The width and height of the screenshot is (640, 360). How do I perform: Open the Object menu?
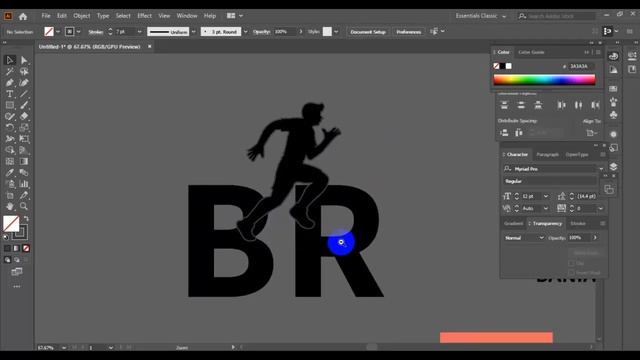click(82, 16)
